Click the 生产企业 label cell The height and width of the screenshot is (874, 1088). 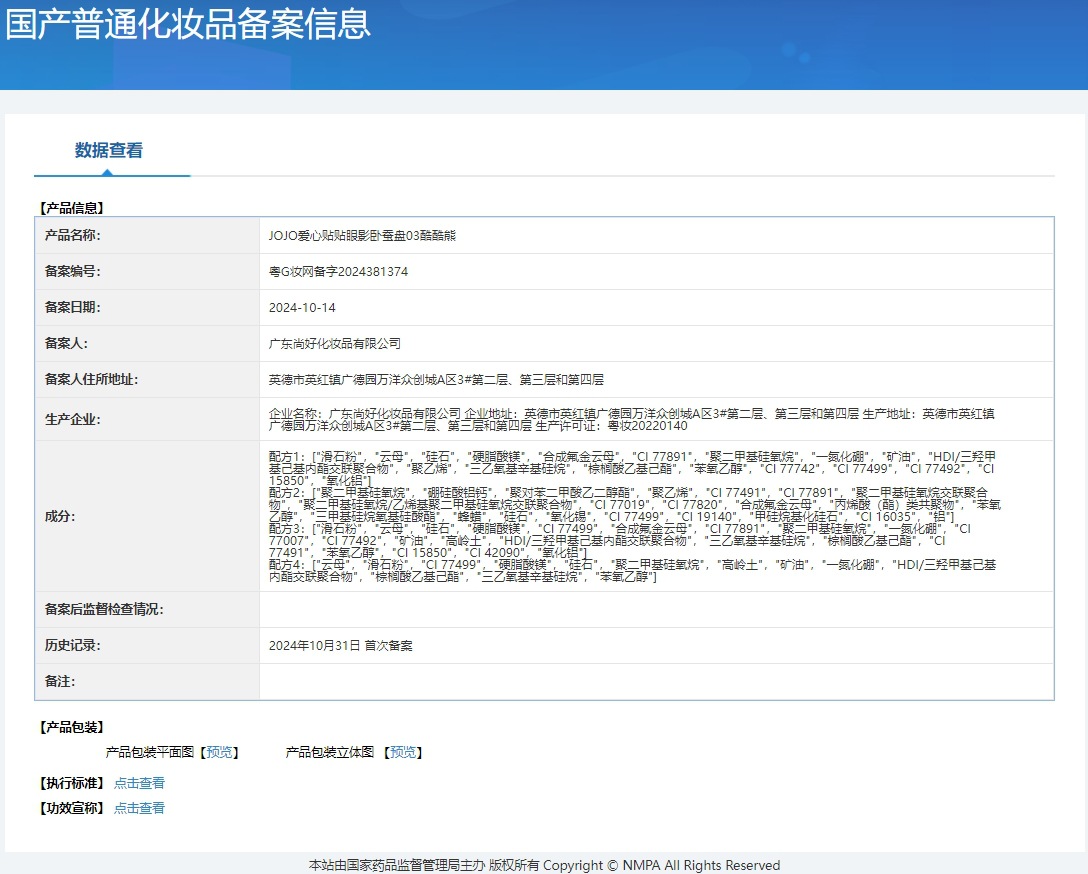[147, 420]
